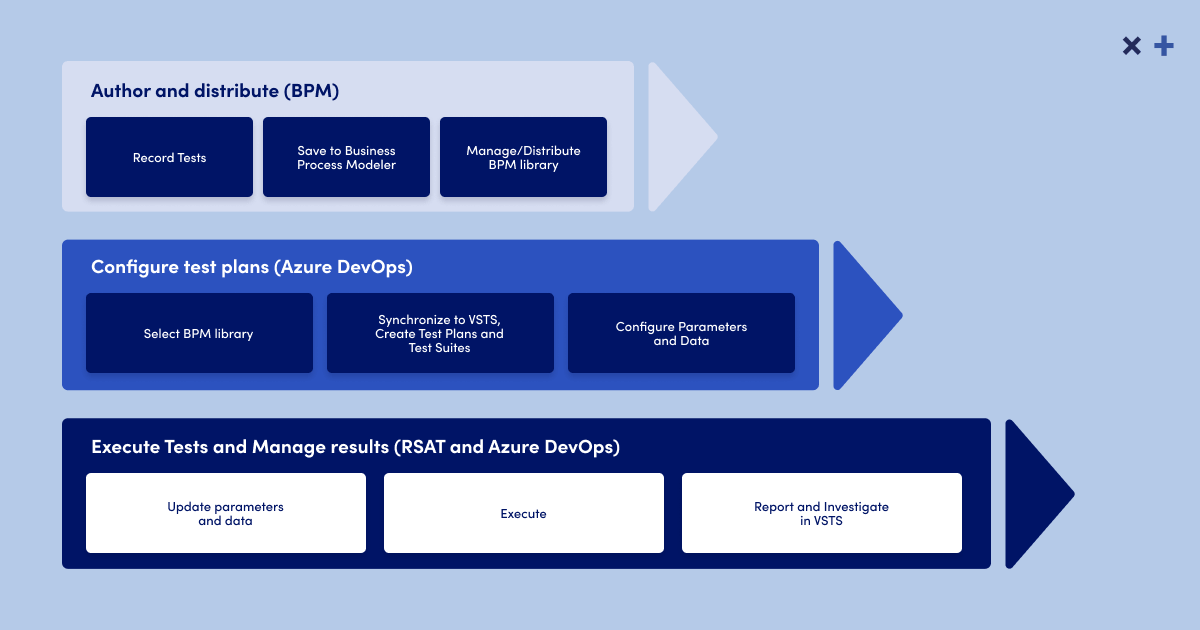Click the Manage/Distribute BPM library box
The image size is (1200, 630).
[x=523, y=157]
